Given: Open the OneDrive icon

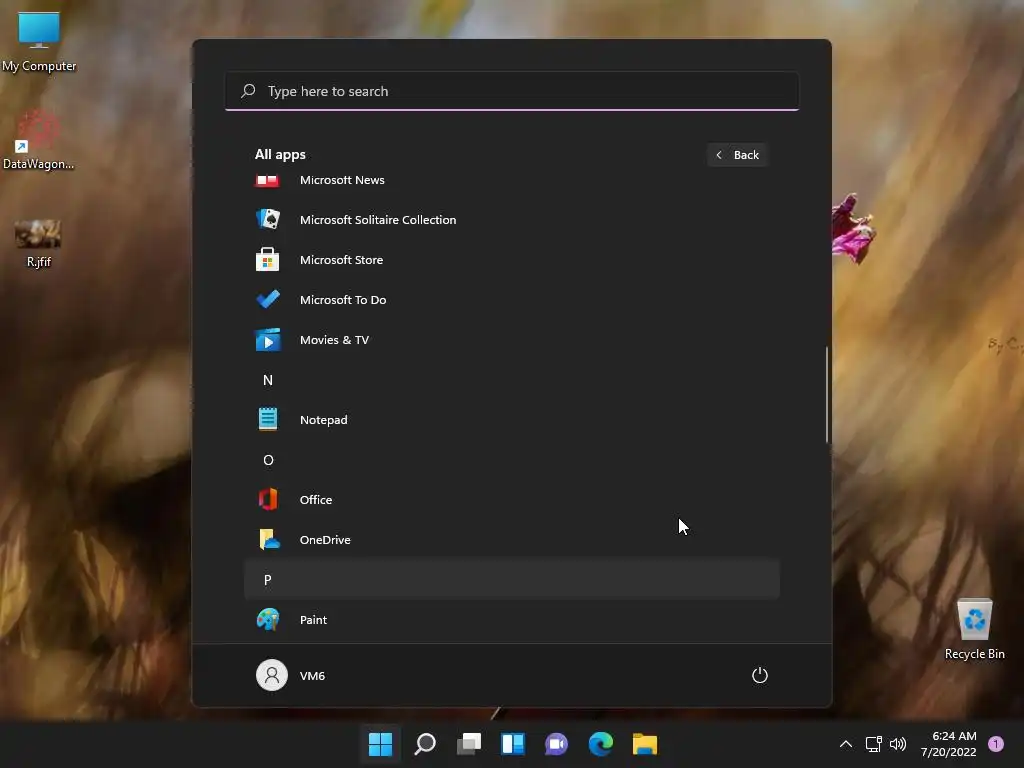Looking at the screenshot, I should [268, 539].
